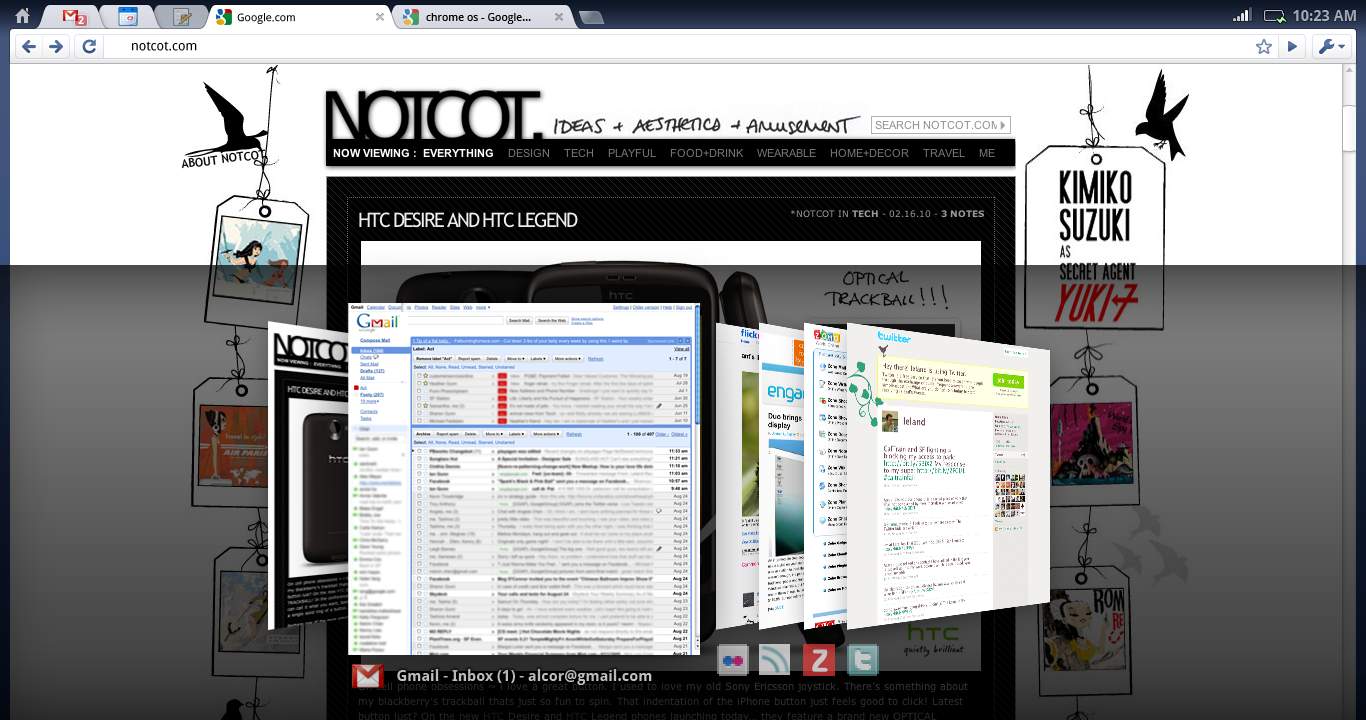Open the HTC DESIRE AND HTC LEGEND post title
Screen dimensions: 1366x720
[x=468, y=220]
